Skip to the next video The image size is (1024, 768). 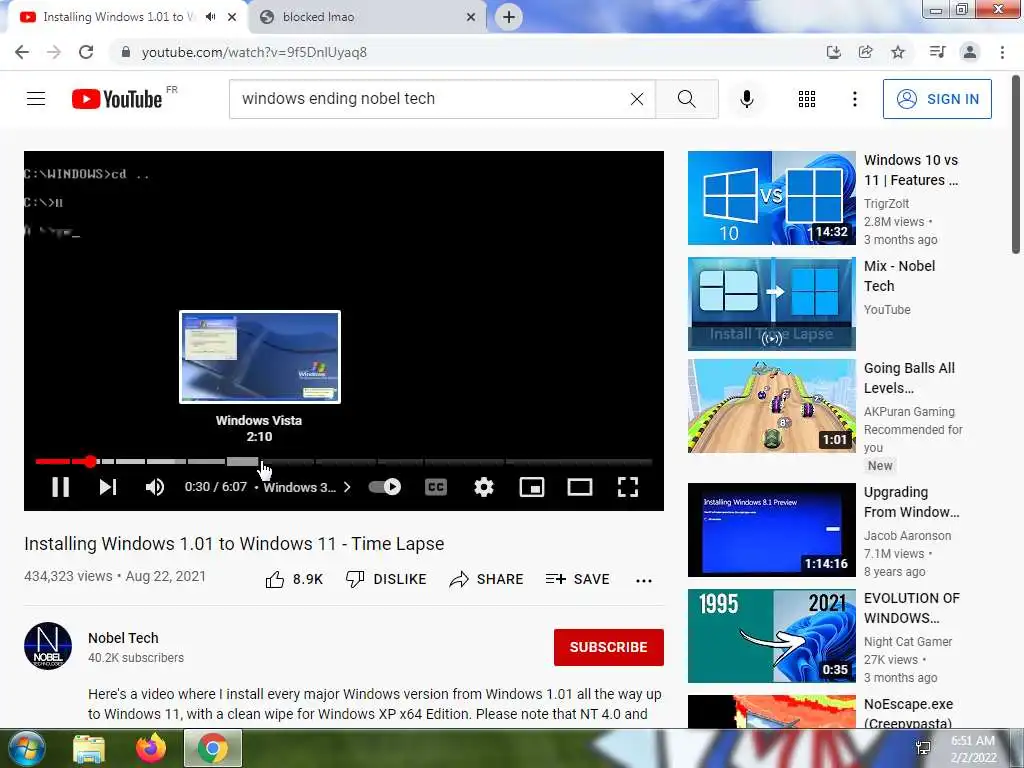point(108,487)
